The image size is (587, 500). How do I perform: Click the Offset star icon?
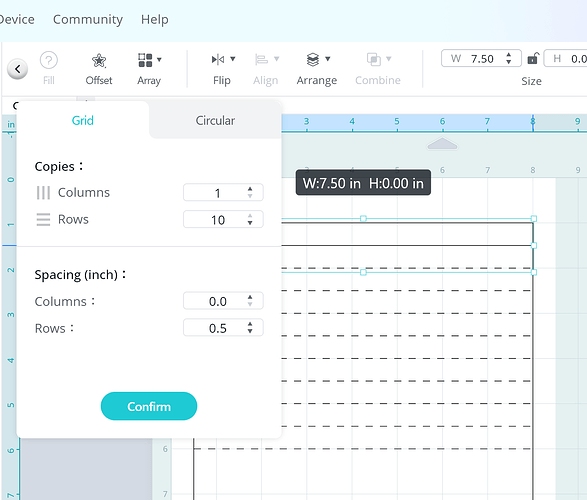(99, 60)
